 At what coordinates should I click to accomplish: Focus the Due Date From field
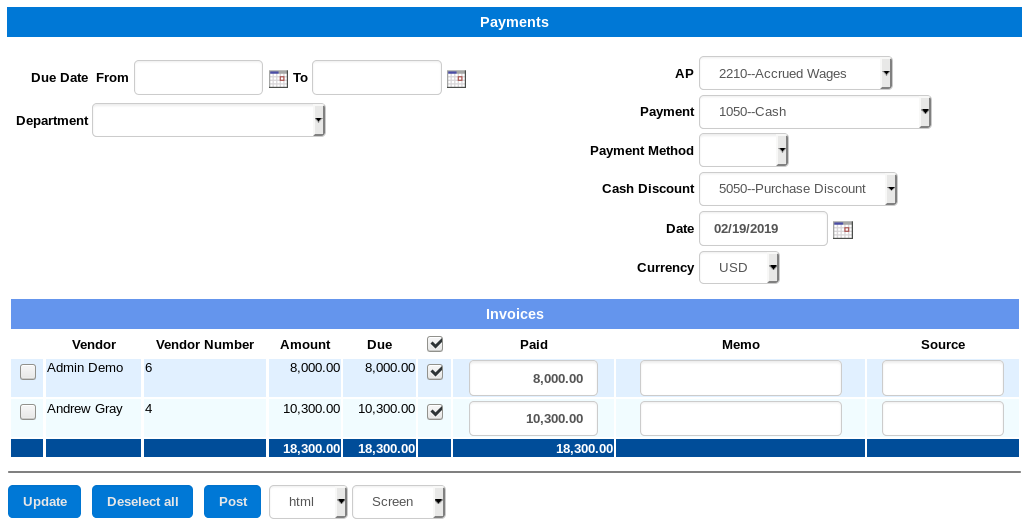click(199, 77)
